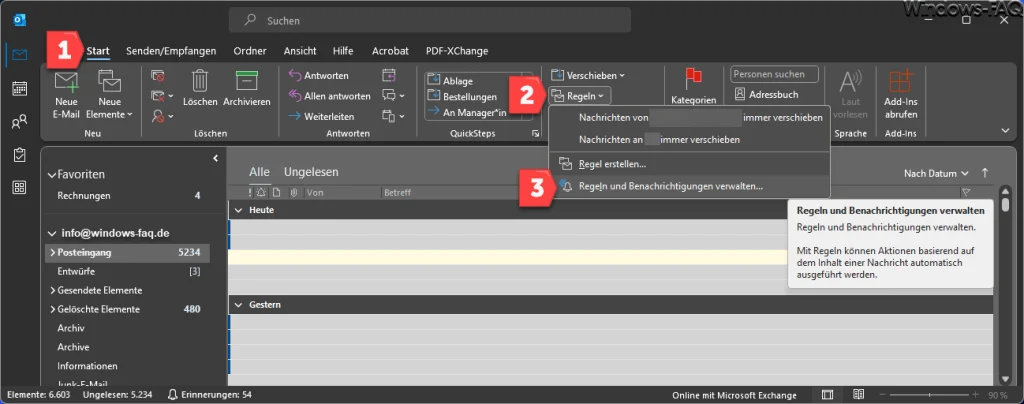Viewport: 1024px width, 404px height.
Task: Select Nachrichten an immer verschieben
Action: (690, 140)
